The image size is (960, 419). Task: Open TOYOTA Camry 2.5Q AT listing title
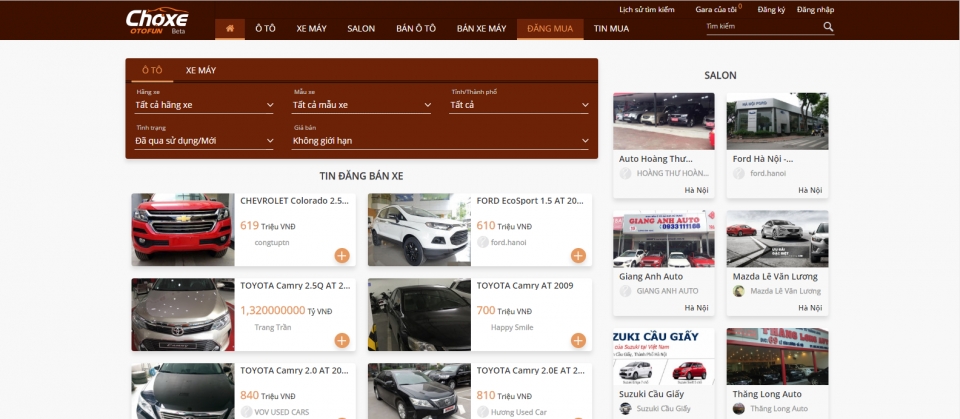click(296, 285)
